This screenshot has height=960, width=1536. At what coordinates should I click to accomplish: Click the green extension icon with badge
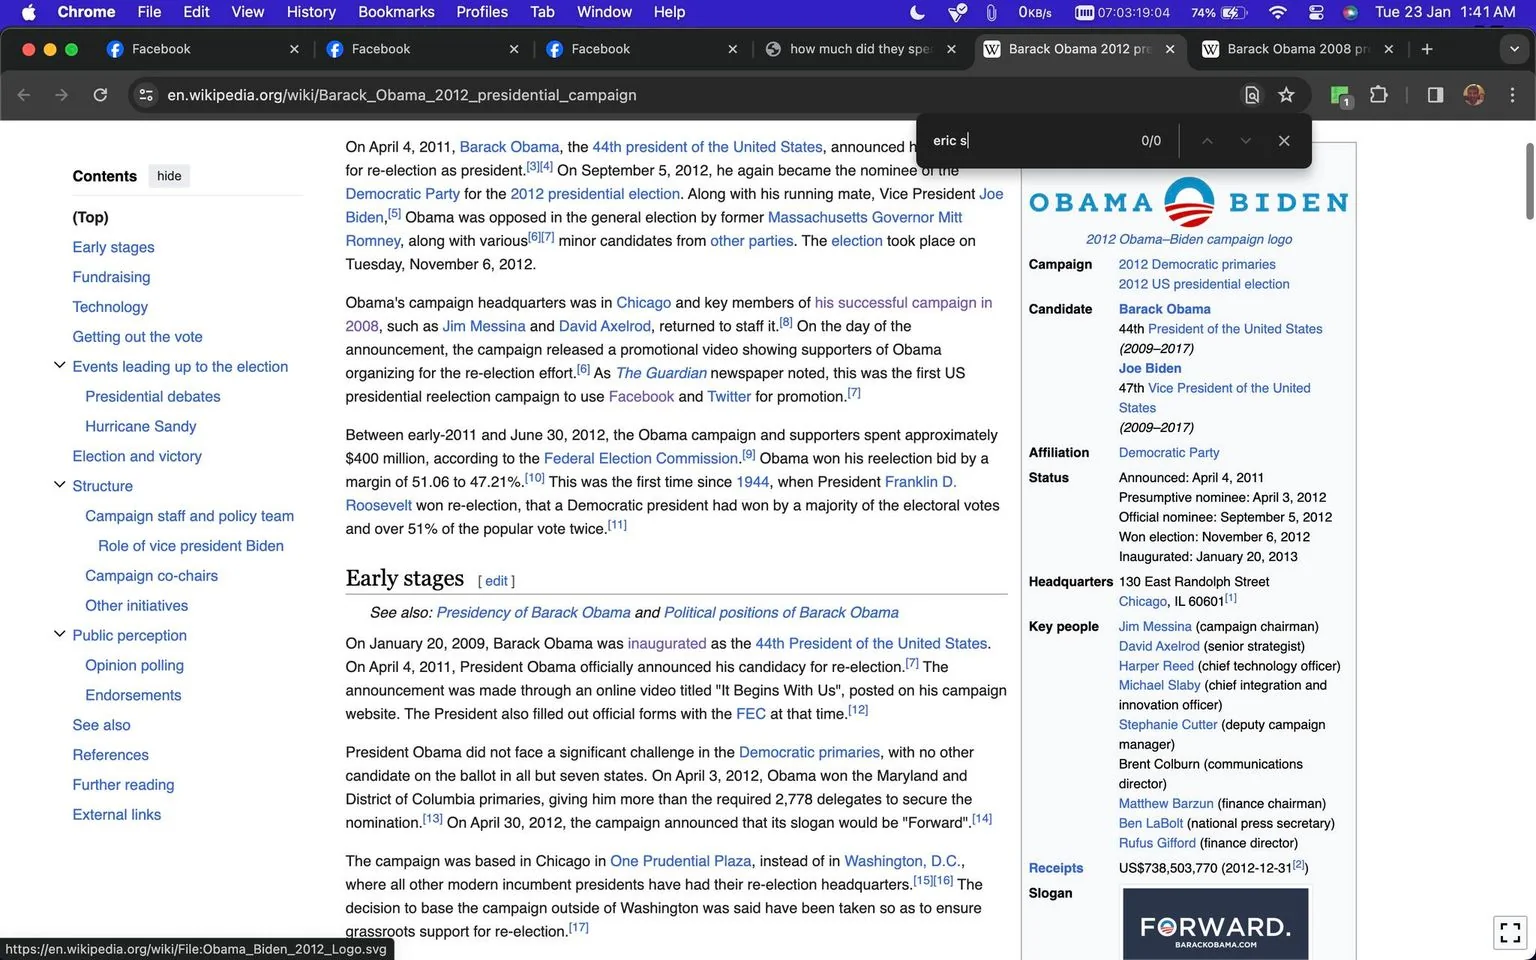pyautogui.click(x=1340, y=96)
